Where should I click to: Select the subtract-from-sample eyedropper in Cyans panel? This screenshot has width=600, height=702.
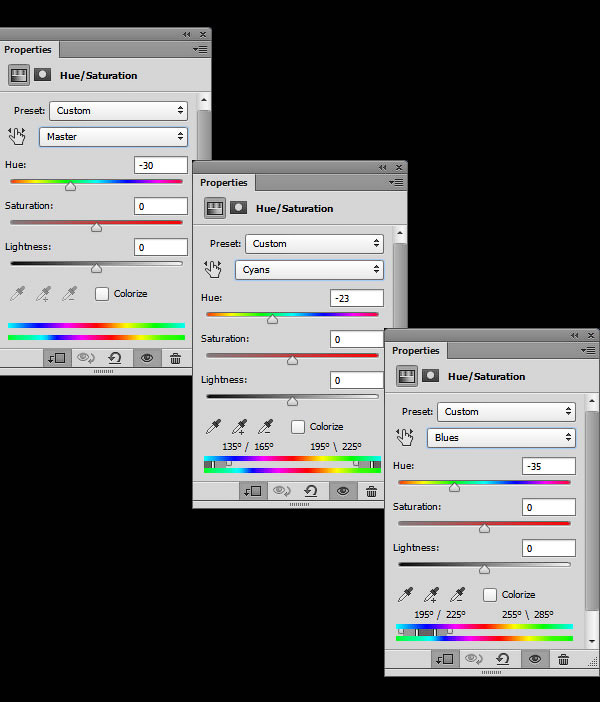[266, 427]
